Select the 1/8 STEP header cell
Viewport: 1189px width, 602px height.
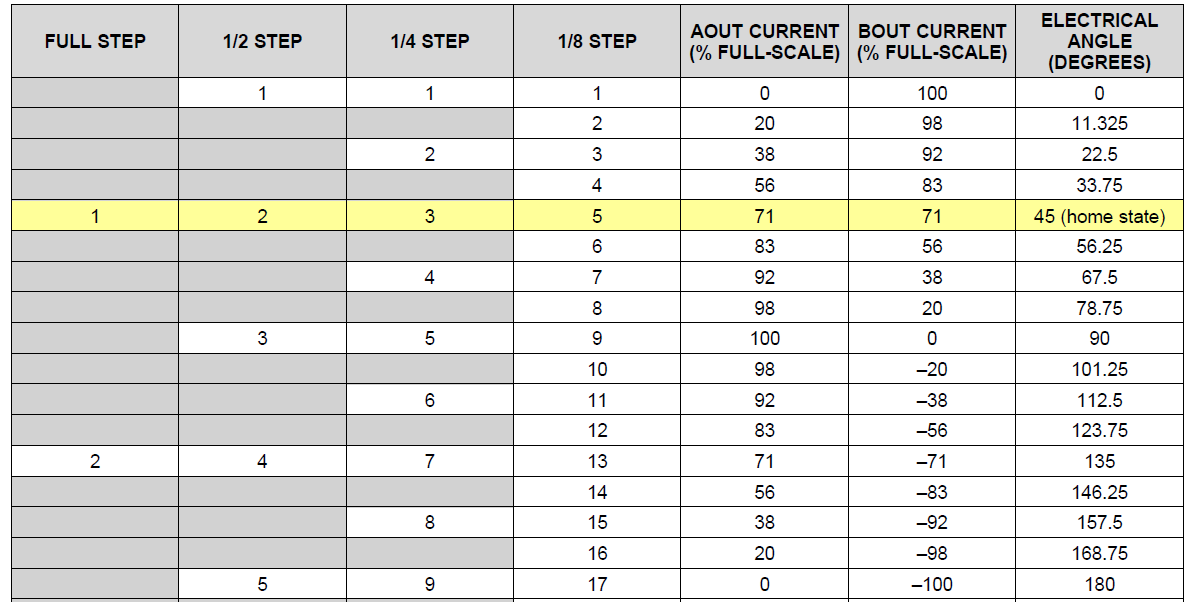coord(597,41)
